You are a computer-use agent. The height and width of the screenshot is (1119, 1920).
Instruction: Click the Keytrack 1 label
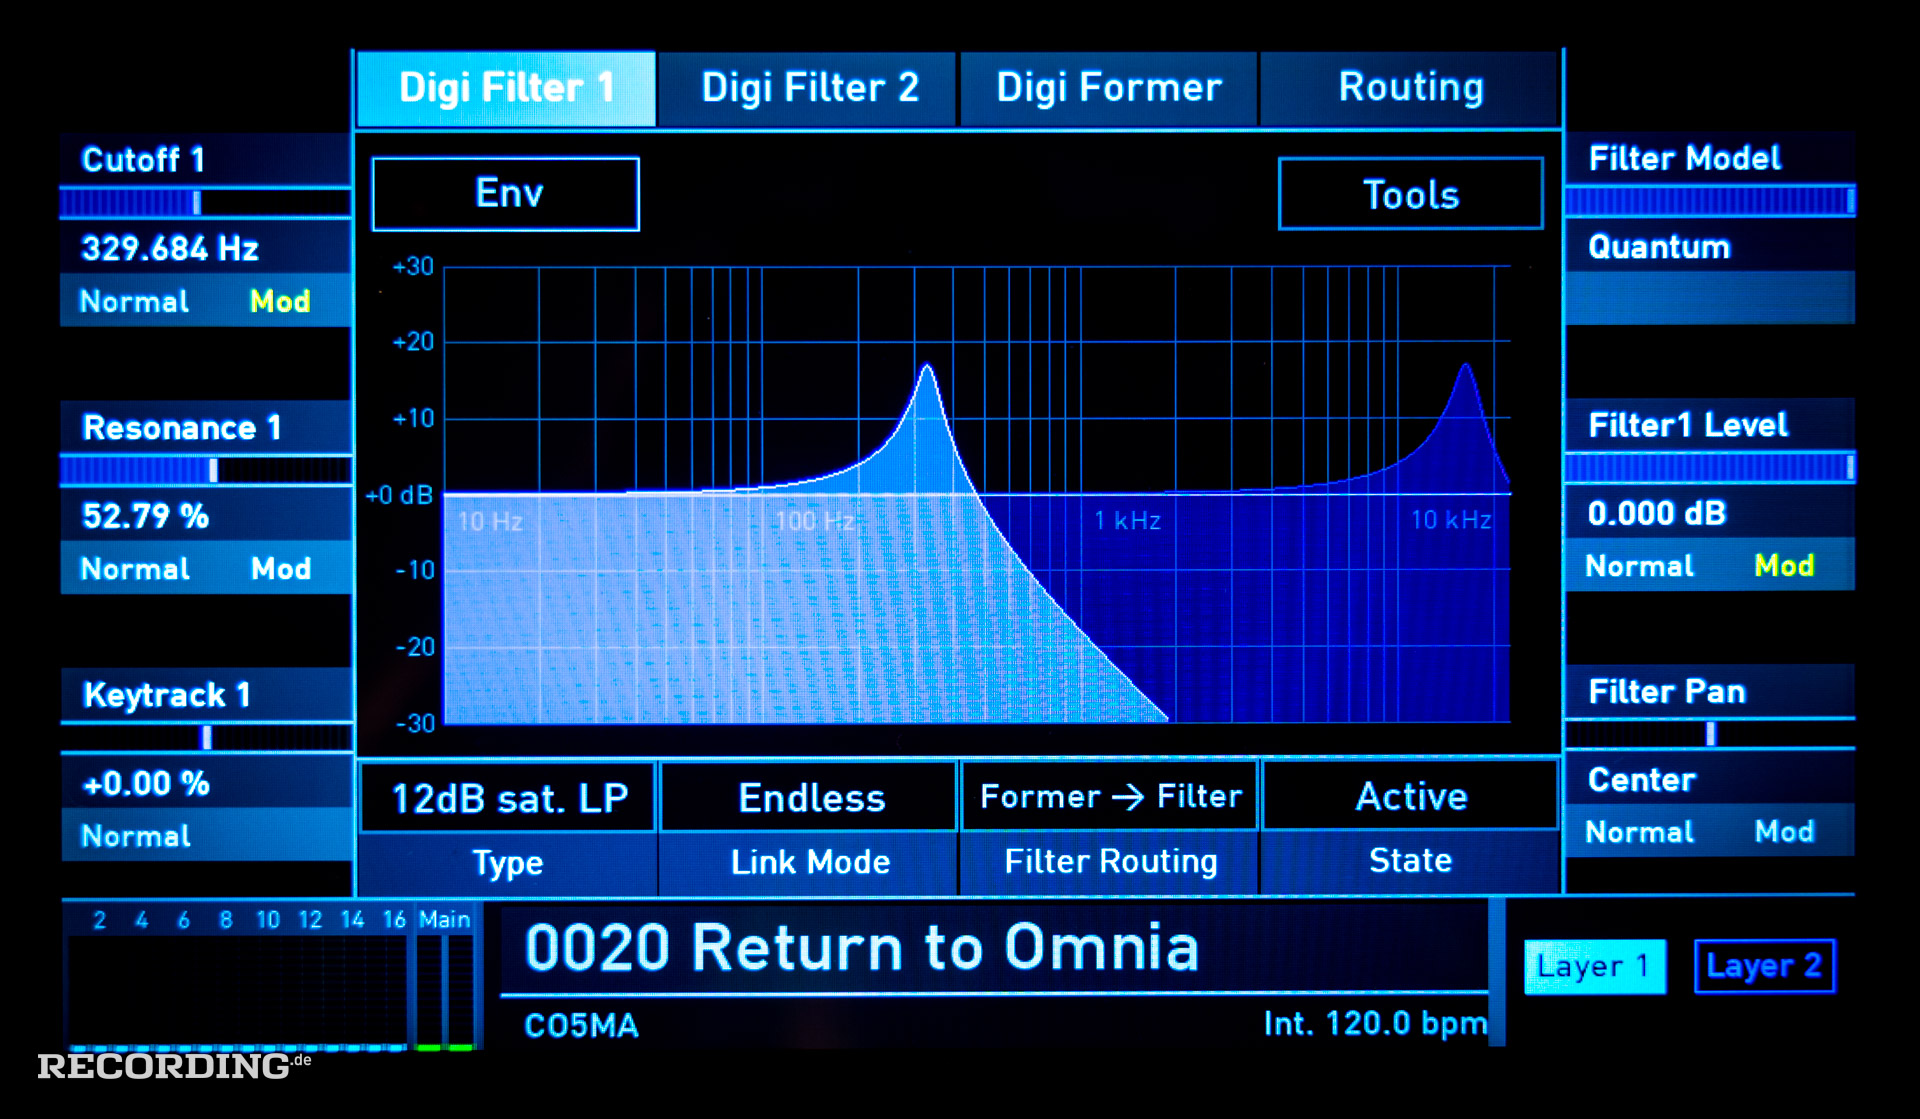pyautogui.click(x=167, y=694)
